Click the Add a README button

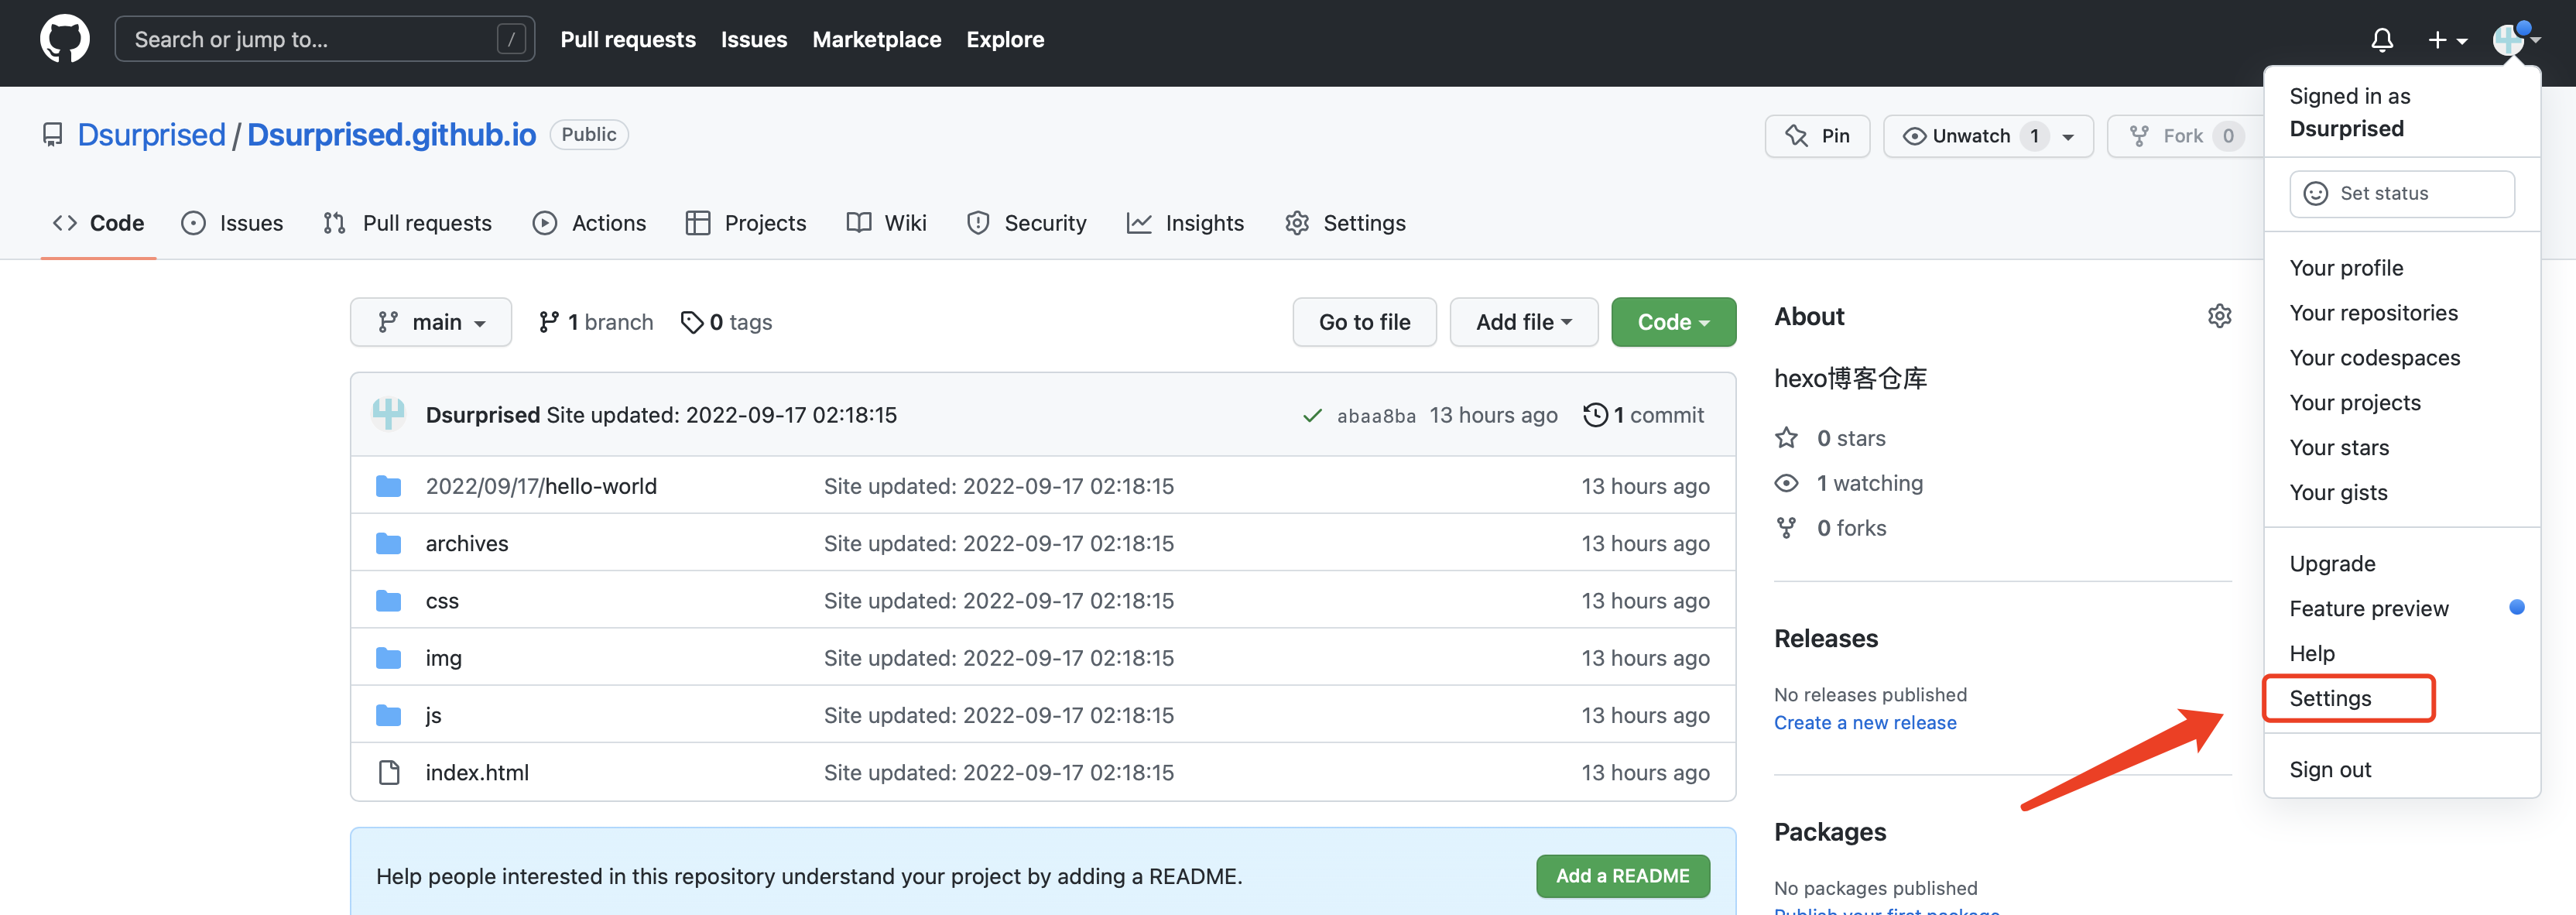(1622, 876)
